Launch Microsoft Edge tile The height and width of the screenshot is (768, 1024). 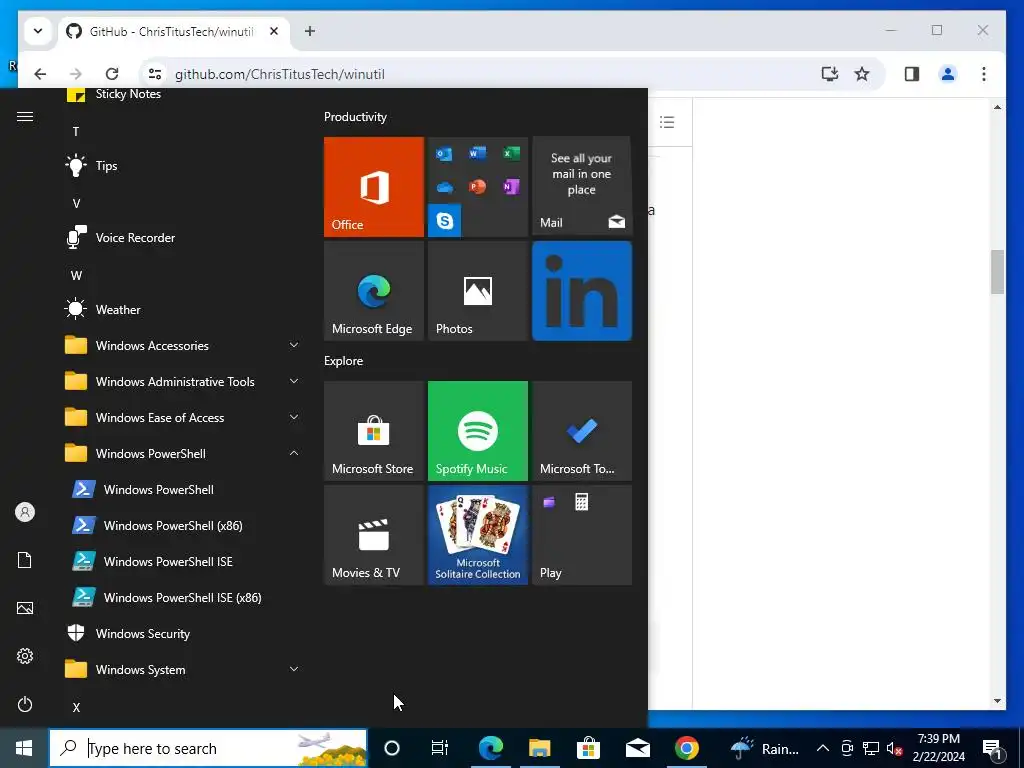coord(374,291)
